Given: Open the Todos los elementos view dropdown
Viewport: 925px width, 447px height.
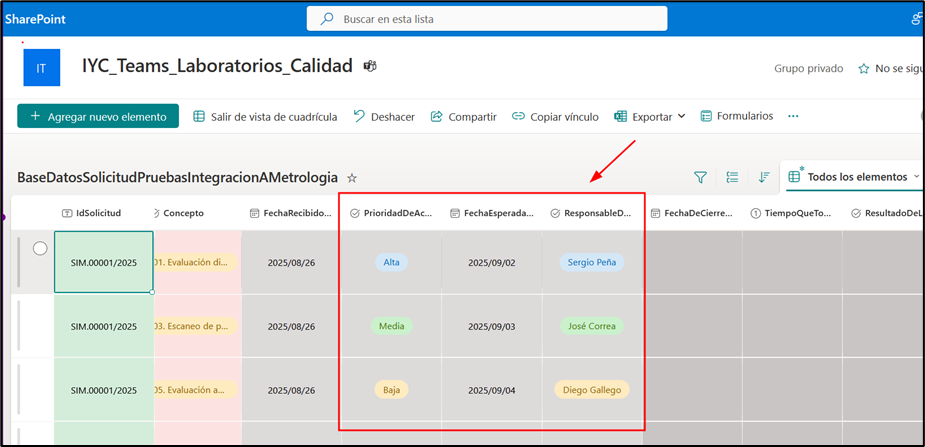Looking at the screenshot, I should pos(855,177).
